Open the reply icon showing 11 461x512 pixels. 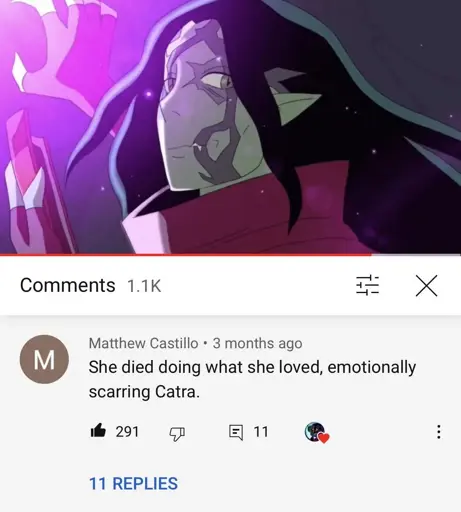point(236,432)
